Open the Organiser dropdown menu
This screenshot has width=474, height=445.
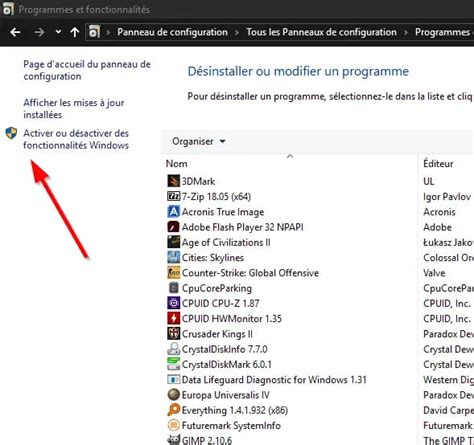pos(199,141)
